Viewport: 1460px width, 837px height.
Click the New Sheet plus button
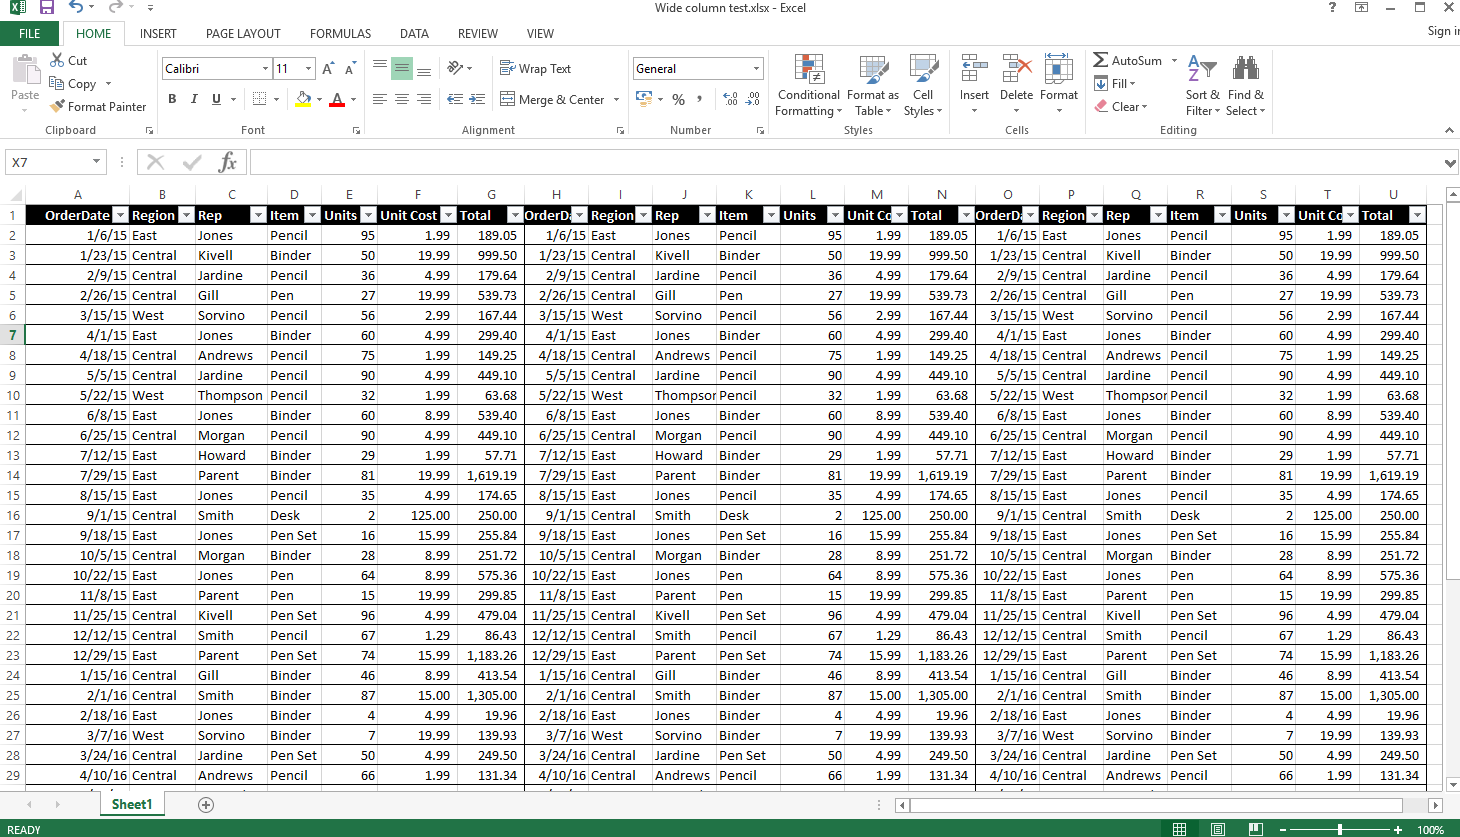pyautogui.click(x=205, y=804)
